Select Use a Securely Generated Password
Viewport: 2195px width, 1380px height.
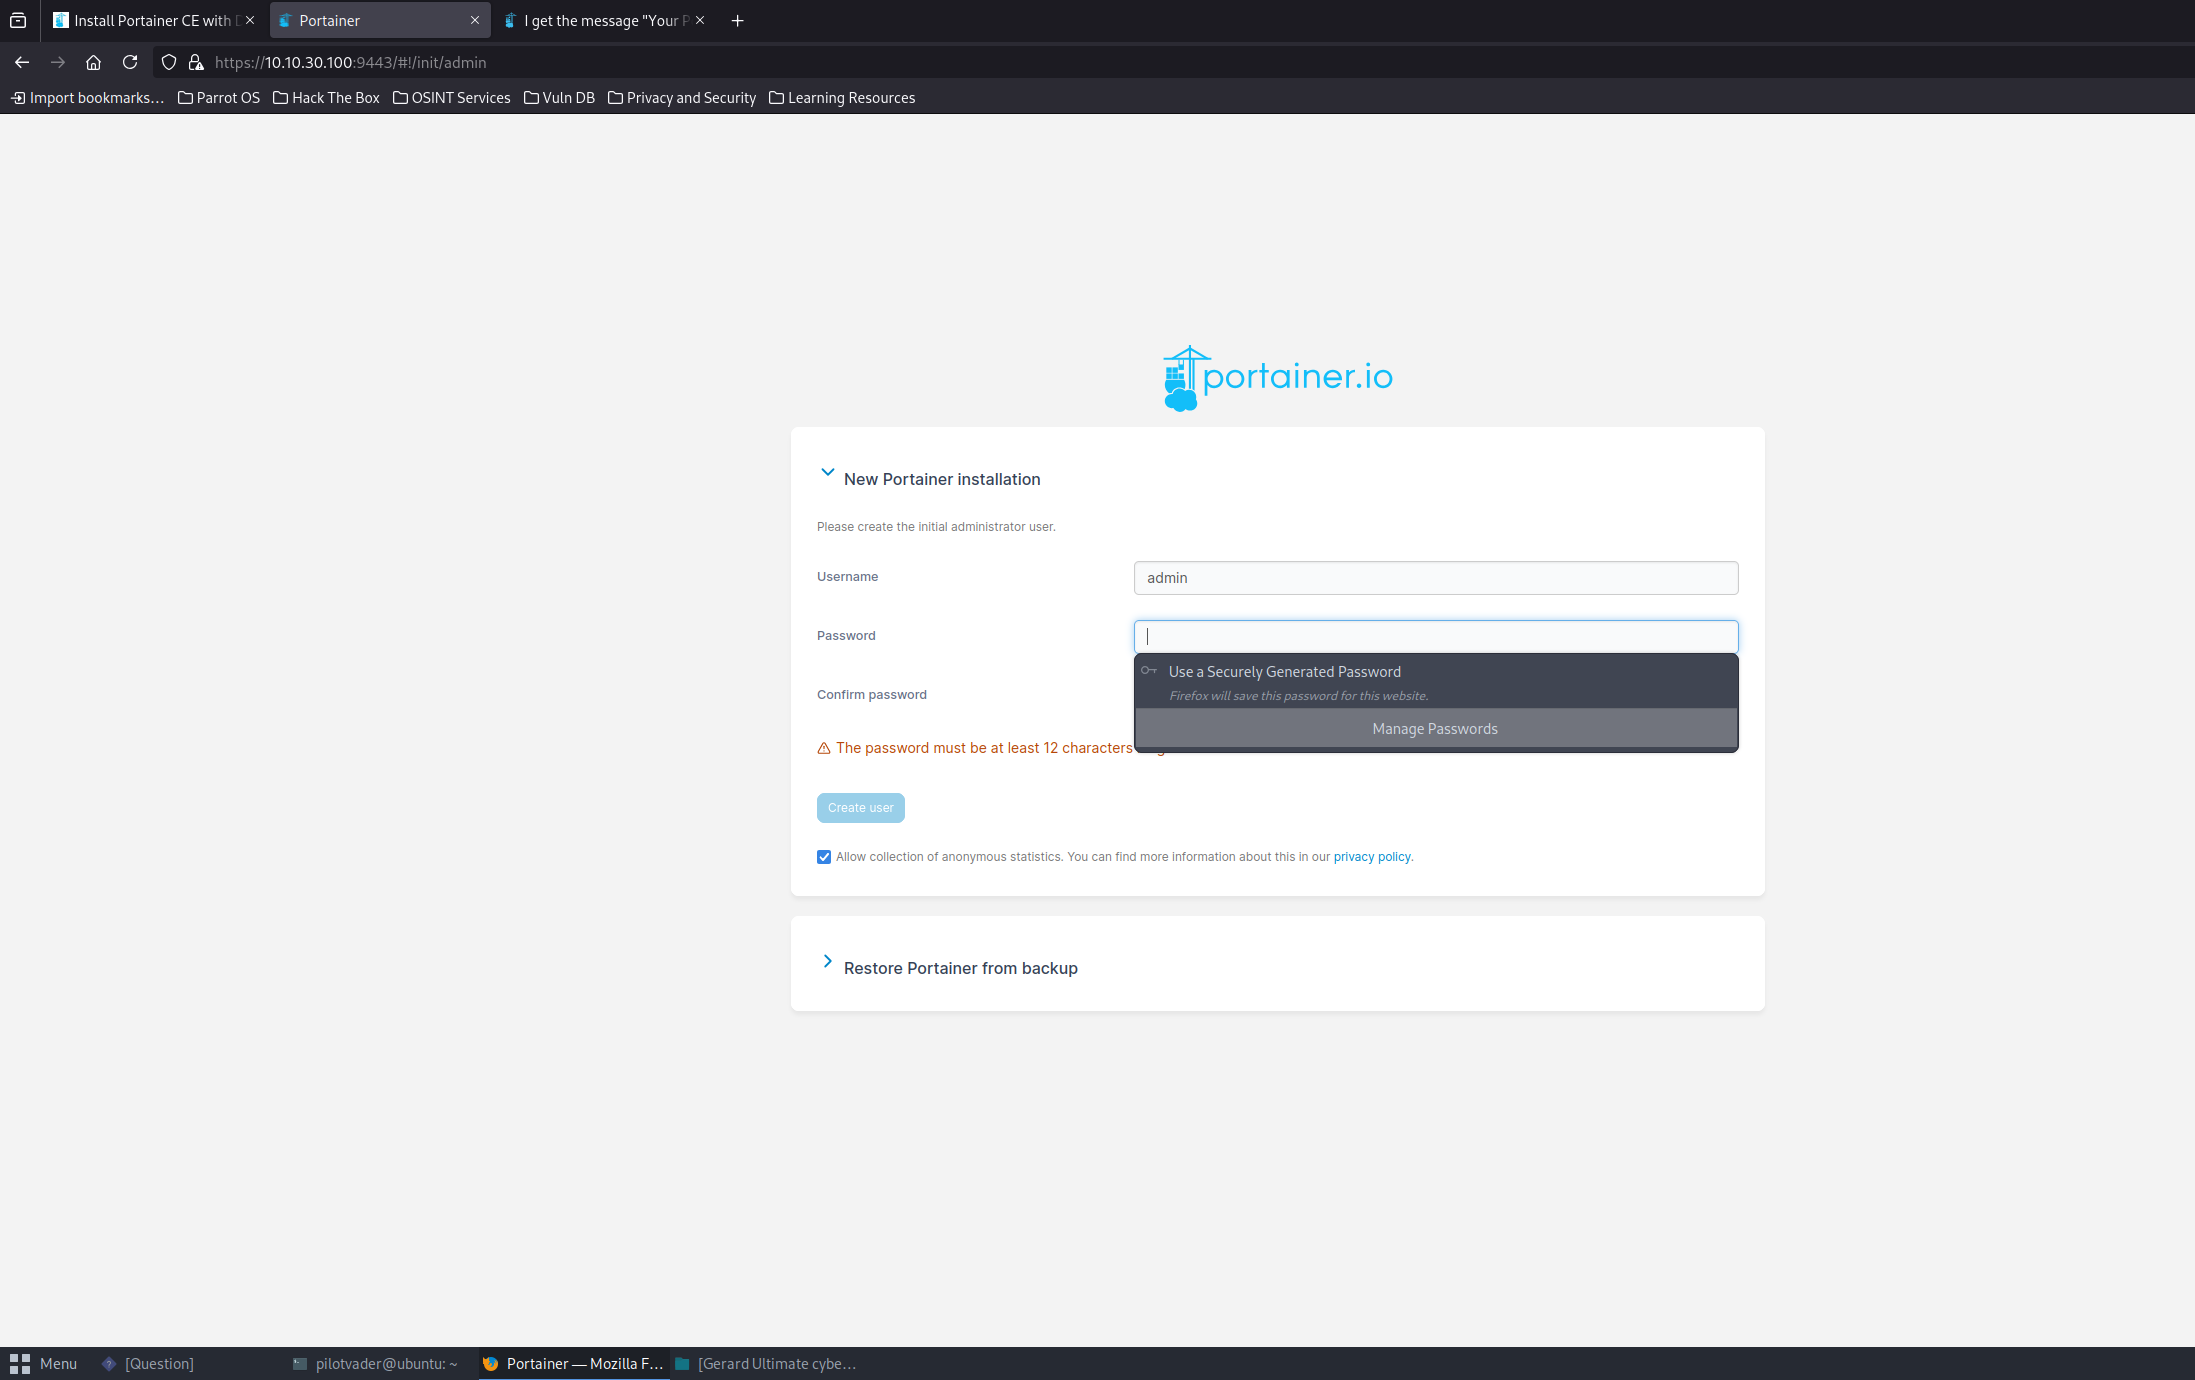pos(1285,672)
